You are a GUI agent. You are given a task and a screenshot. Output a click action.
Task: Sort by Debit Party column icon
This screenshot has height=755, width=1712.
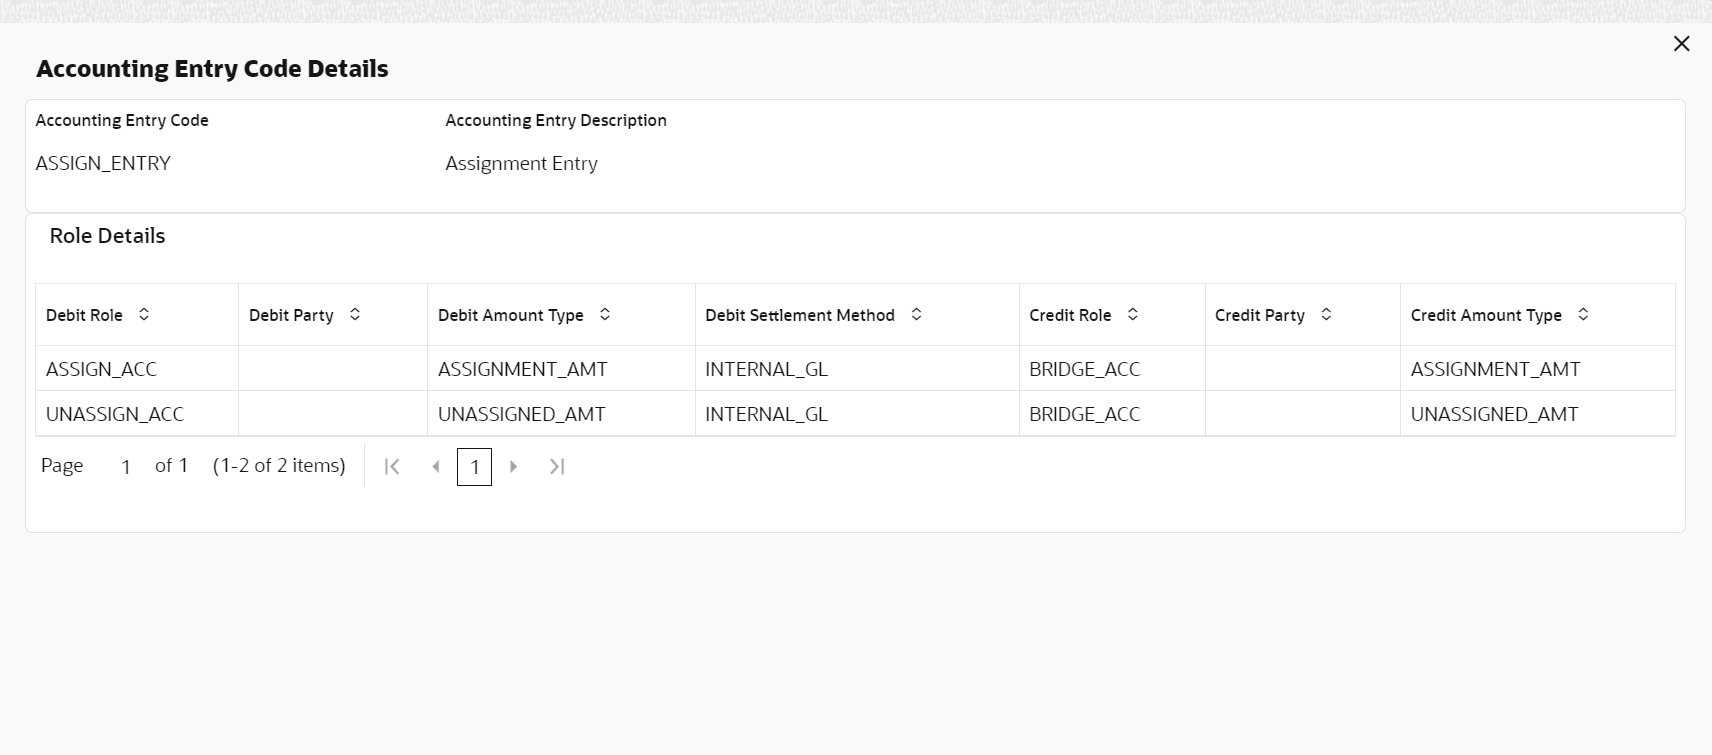(x=355, y=315)
